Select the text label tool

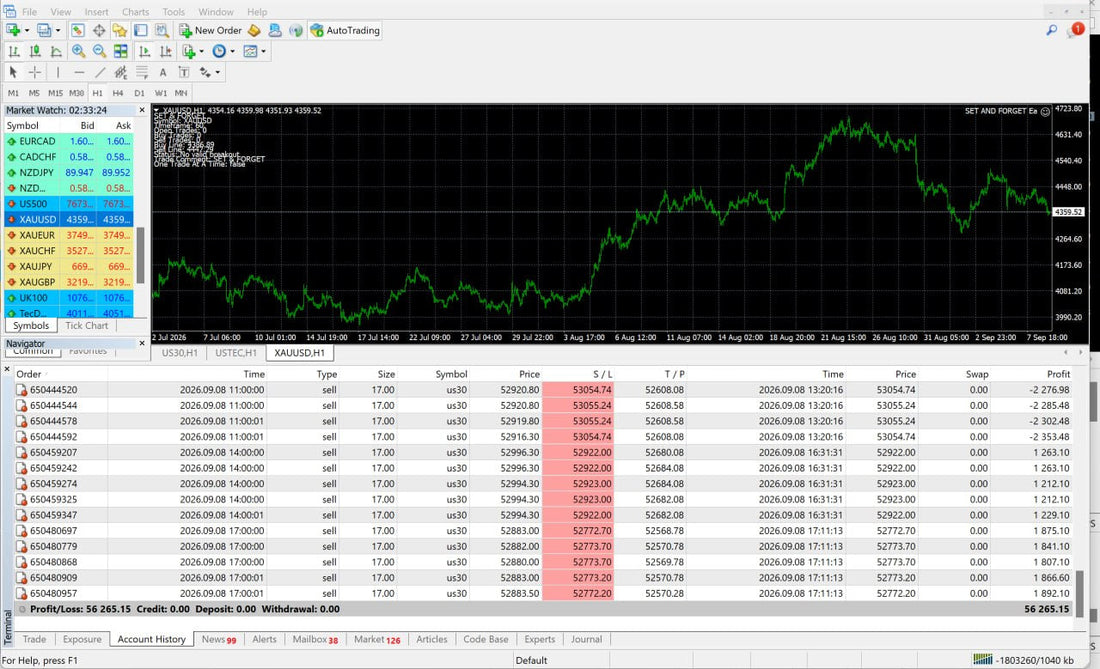[184, 72]
